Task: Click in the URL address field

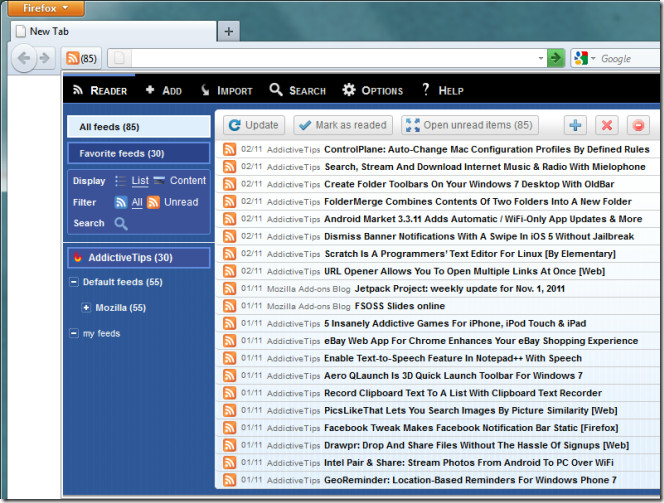Action: click(x=335, y=58)
